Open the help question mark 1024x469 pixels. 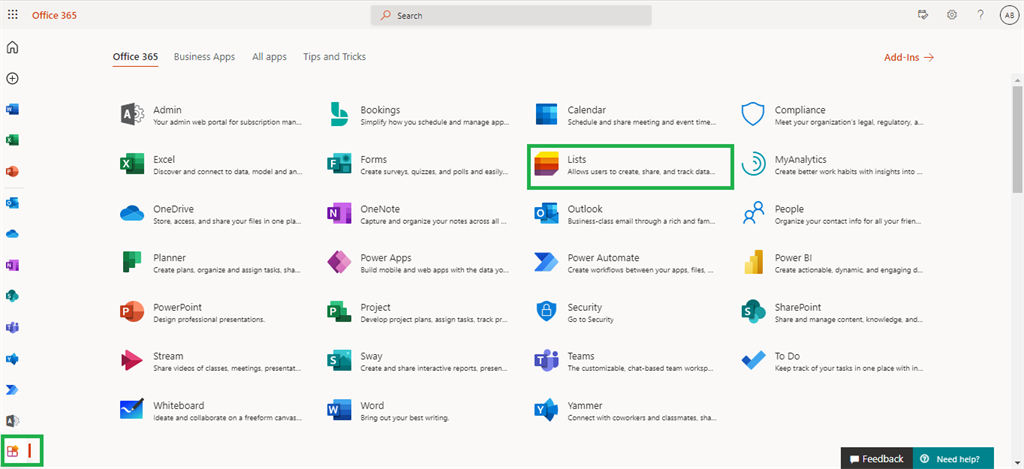coord(980,15)
